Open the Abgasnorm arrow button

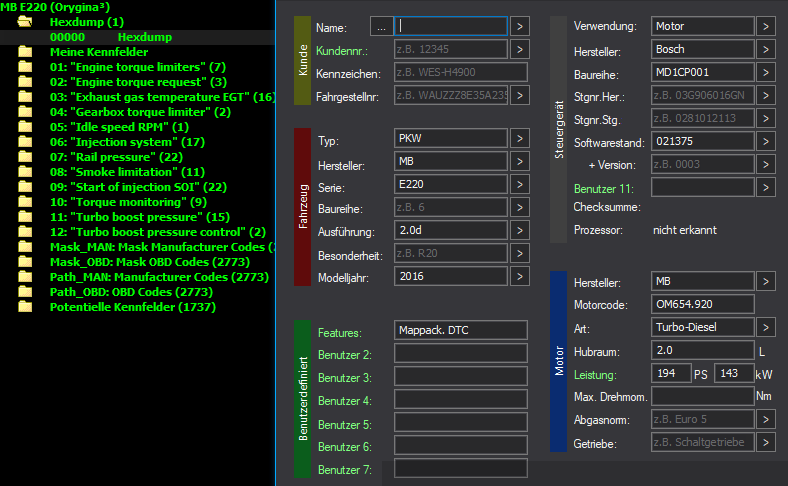coord(765,419)
